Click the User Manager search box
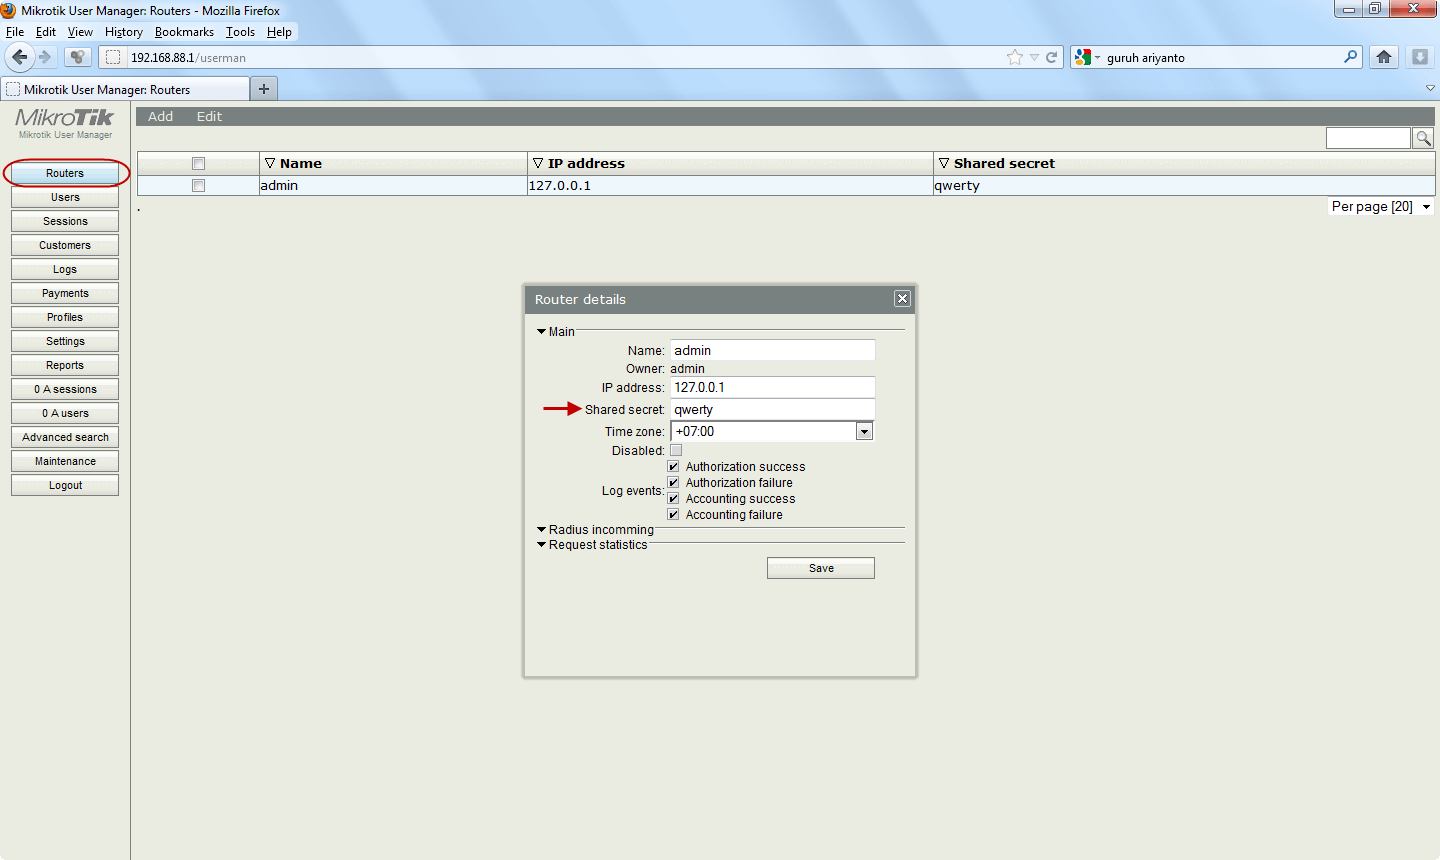 point(1368,138)
